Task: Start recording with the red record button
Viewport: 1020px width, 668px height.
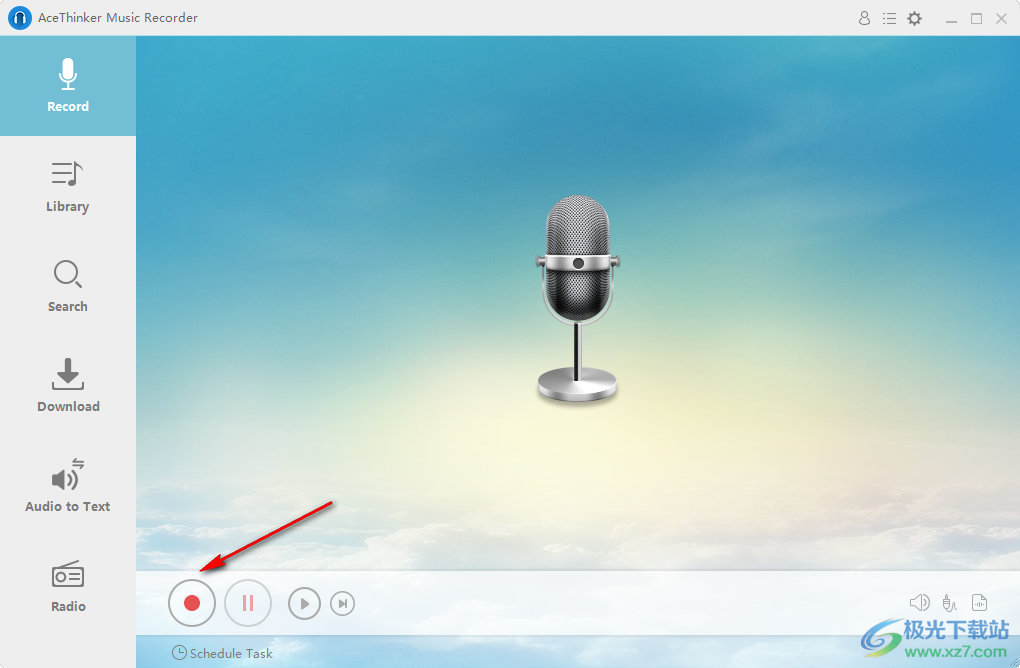Action: [191, 603]
